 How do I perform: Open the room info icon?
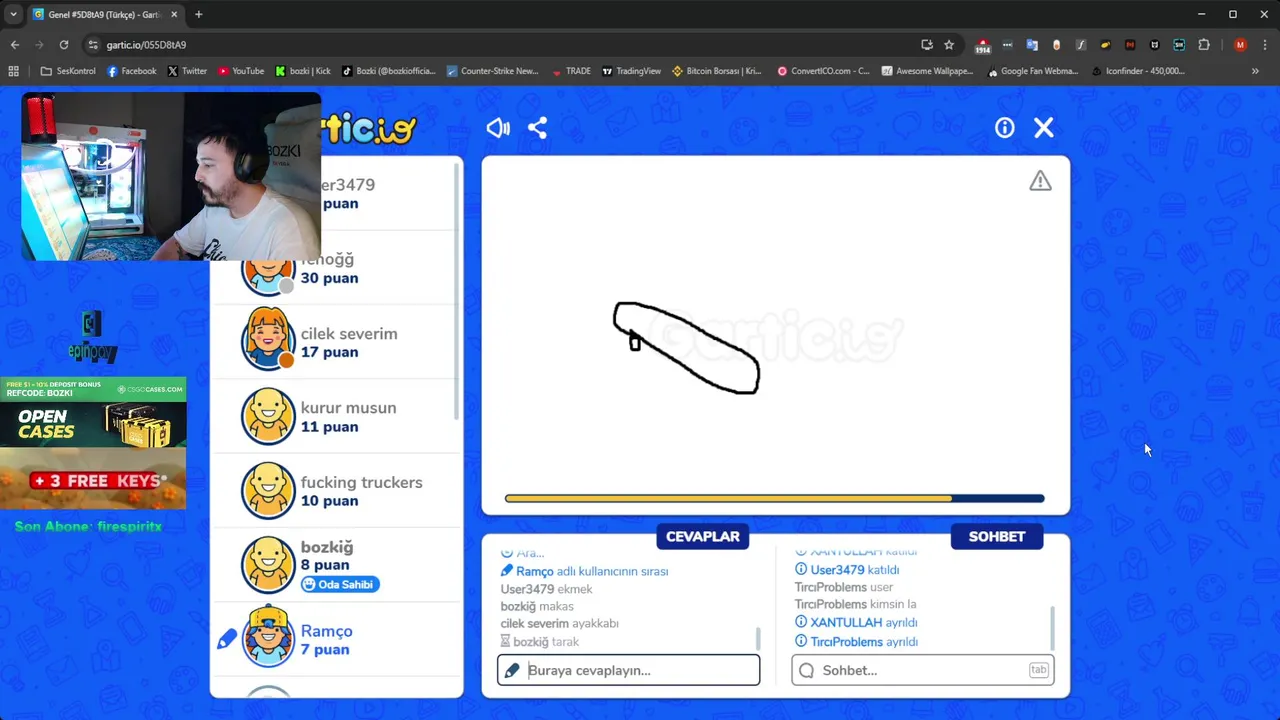click(1004, 128)
